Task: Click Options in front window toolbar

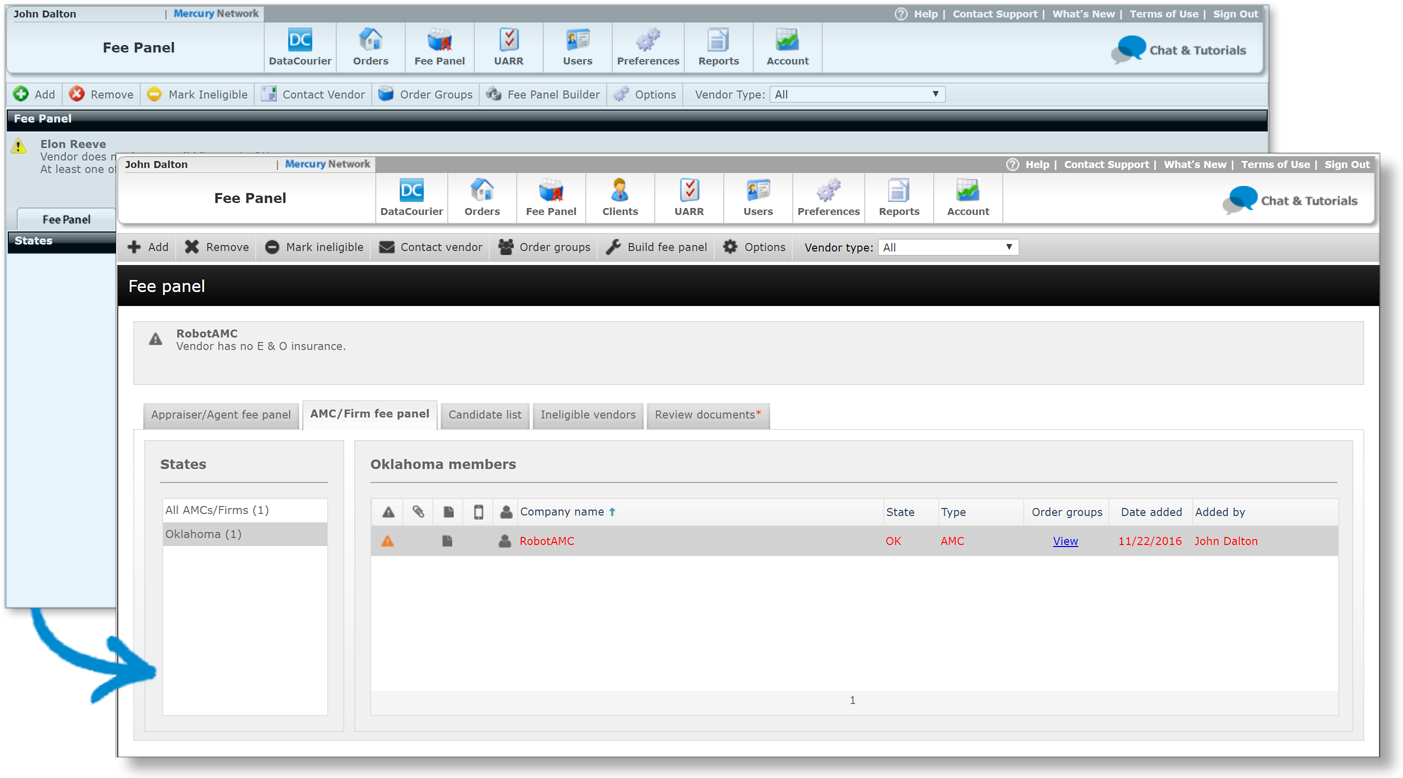Action: coord(754,247)
